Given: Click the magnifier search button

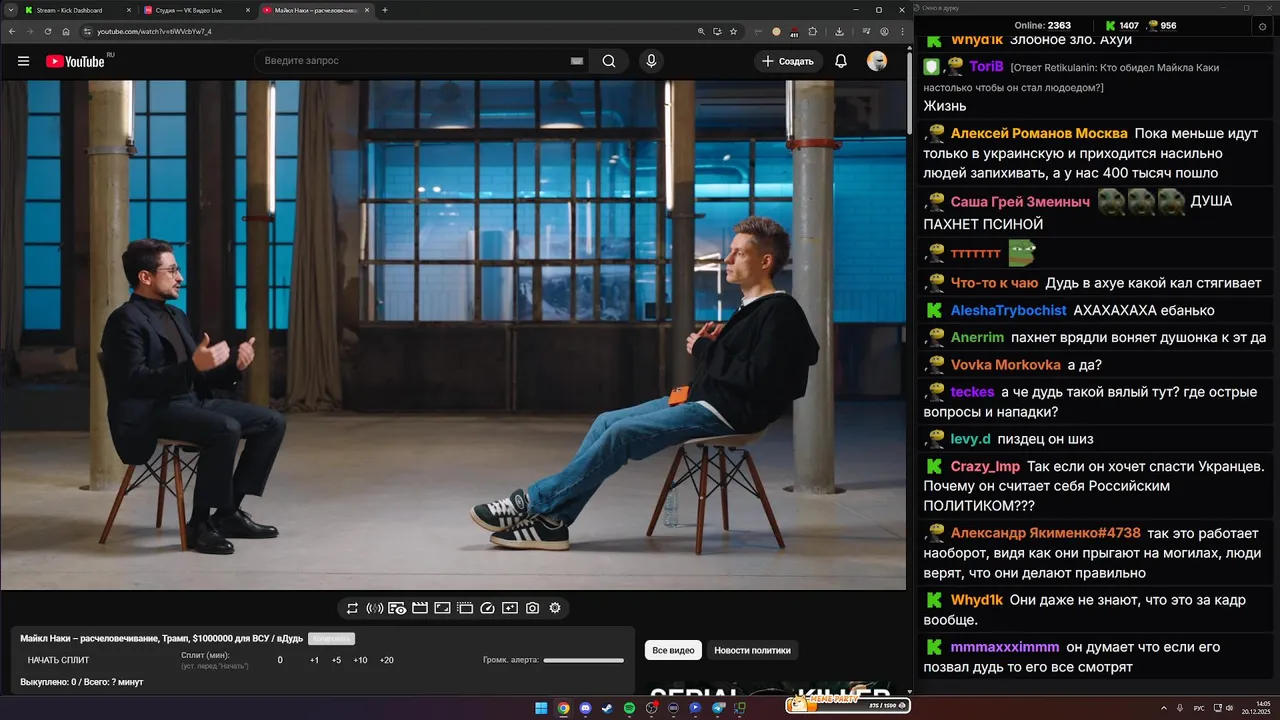Looking at the screenshot, I should tap(609, 61).
